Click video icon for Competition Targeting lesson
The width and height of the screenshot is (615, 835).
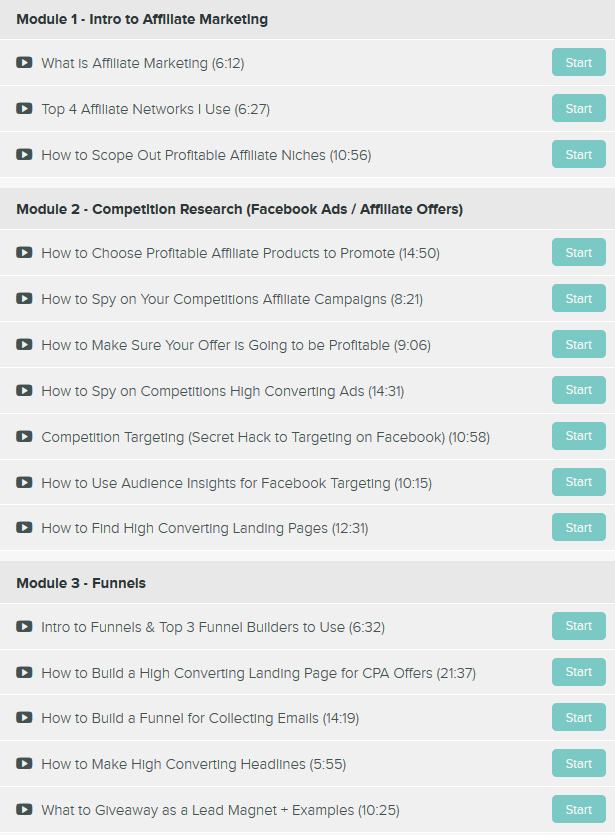24,437
